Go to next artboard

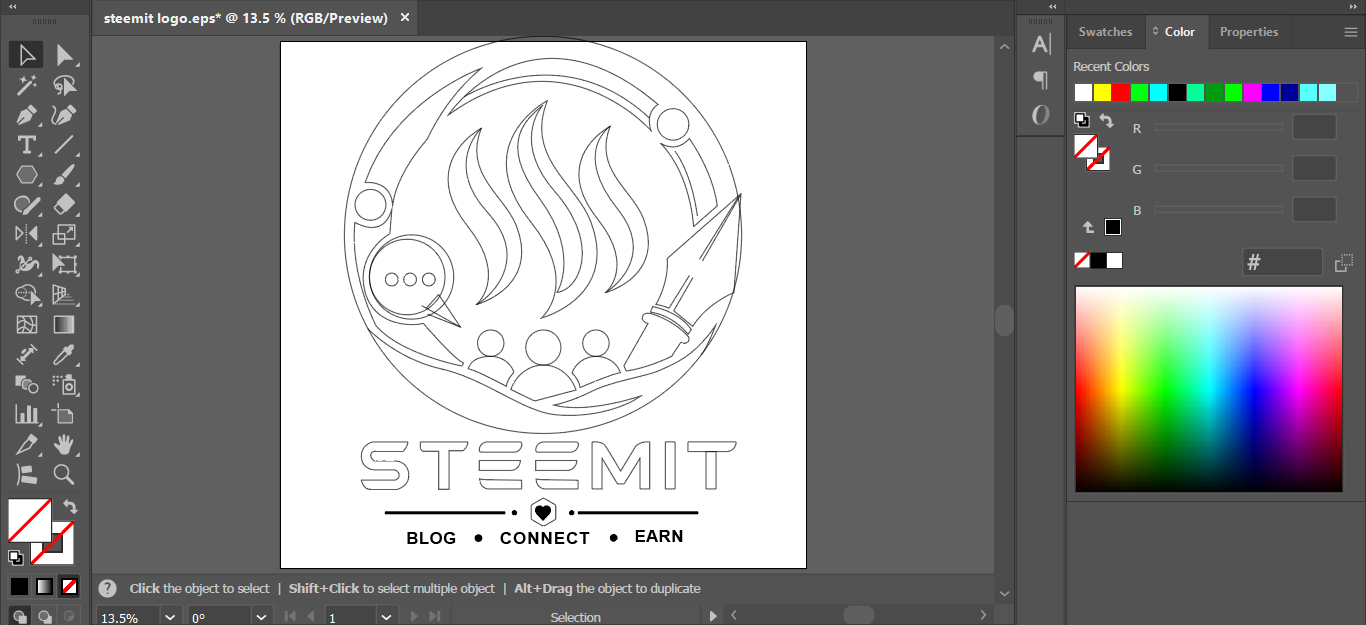413,617
